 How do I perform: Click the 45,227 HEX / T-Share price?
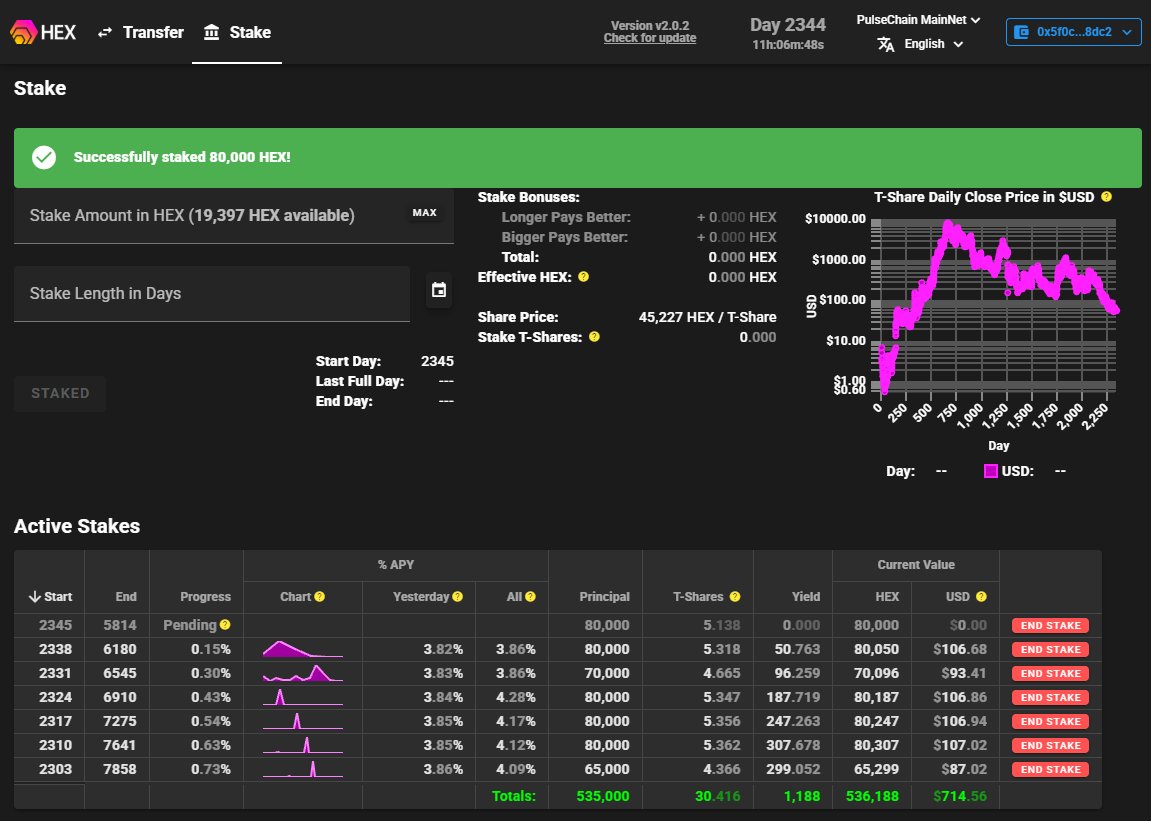click(x=707, y=317)
